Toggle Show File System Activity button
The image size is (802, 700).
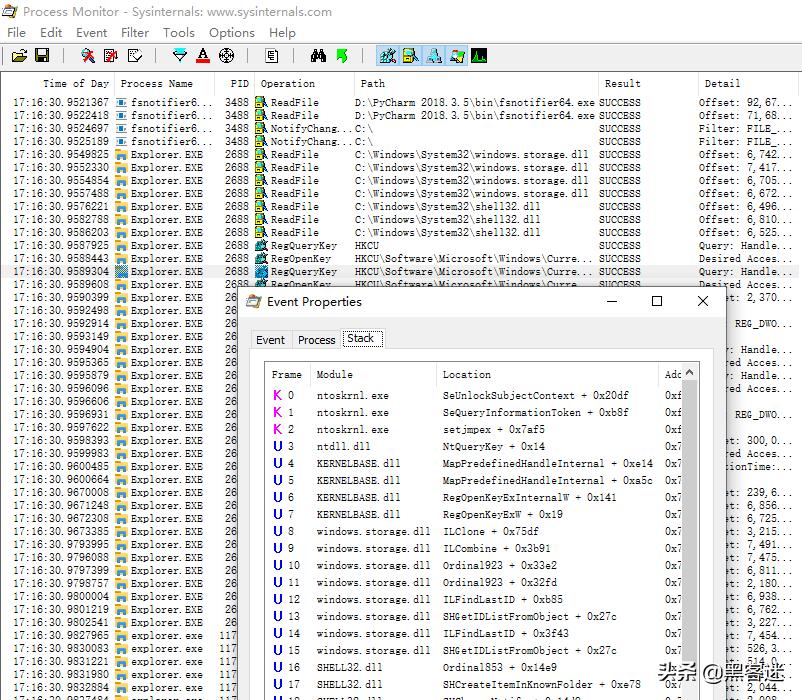(410, 56)
